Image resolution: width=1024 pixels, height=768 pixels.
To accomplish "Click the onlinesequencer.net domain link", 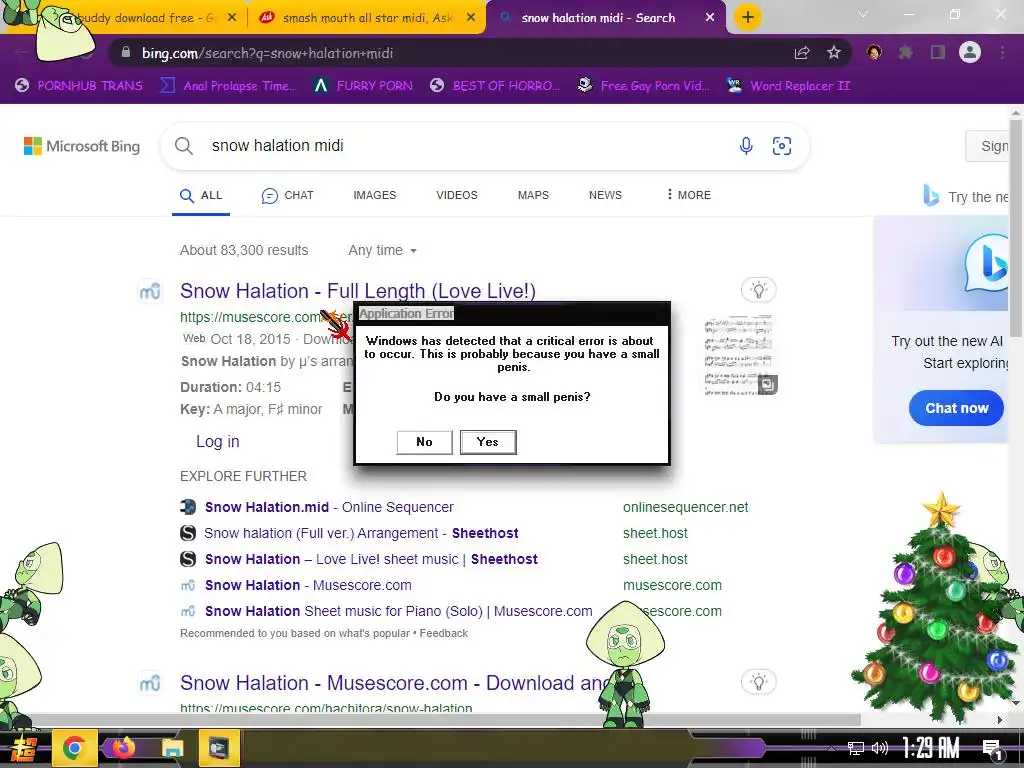I will 685,507.
